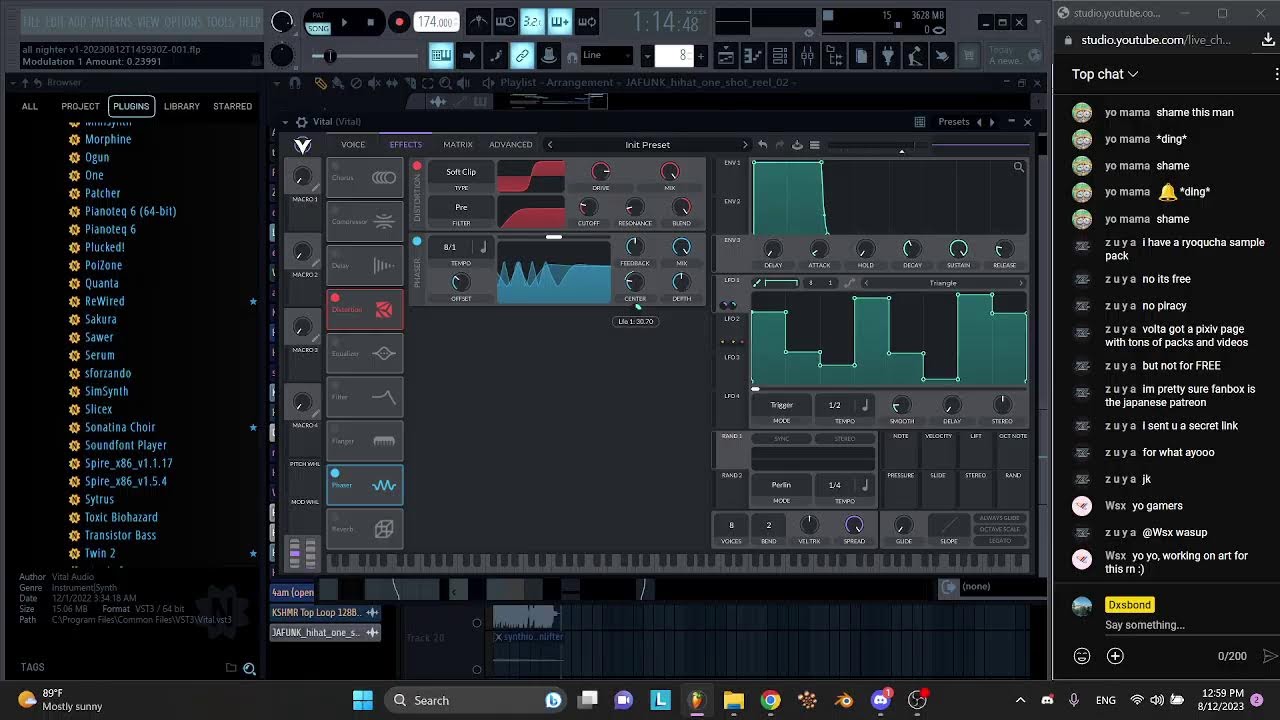Open Vital plugin settings gear icon
The height and width of the screenshot is (720, 1280).
(x=301, y=122)
